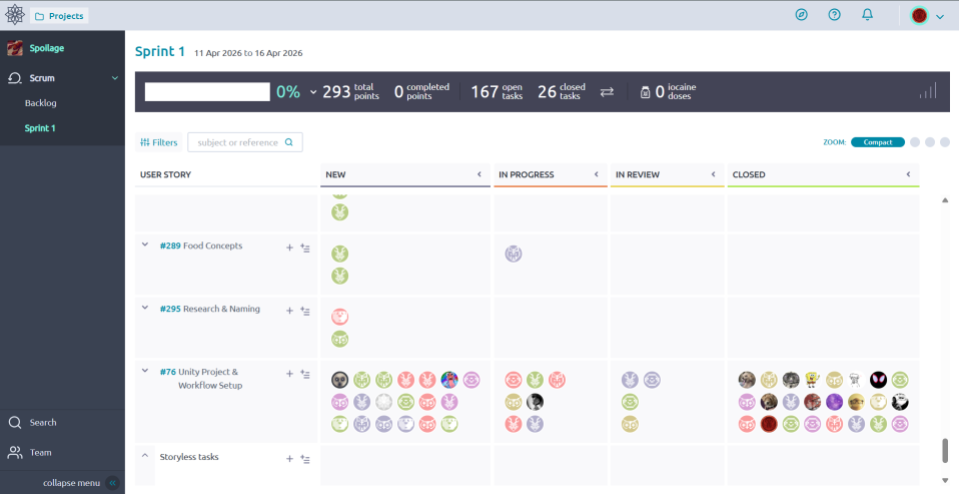Select the Compact zoom level
The height and width of the screenshot is (494, 959).
click(x=877, y=142)
